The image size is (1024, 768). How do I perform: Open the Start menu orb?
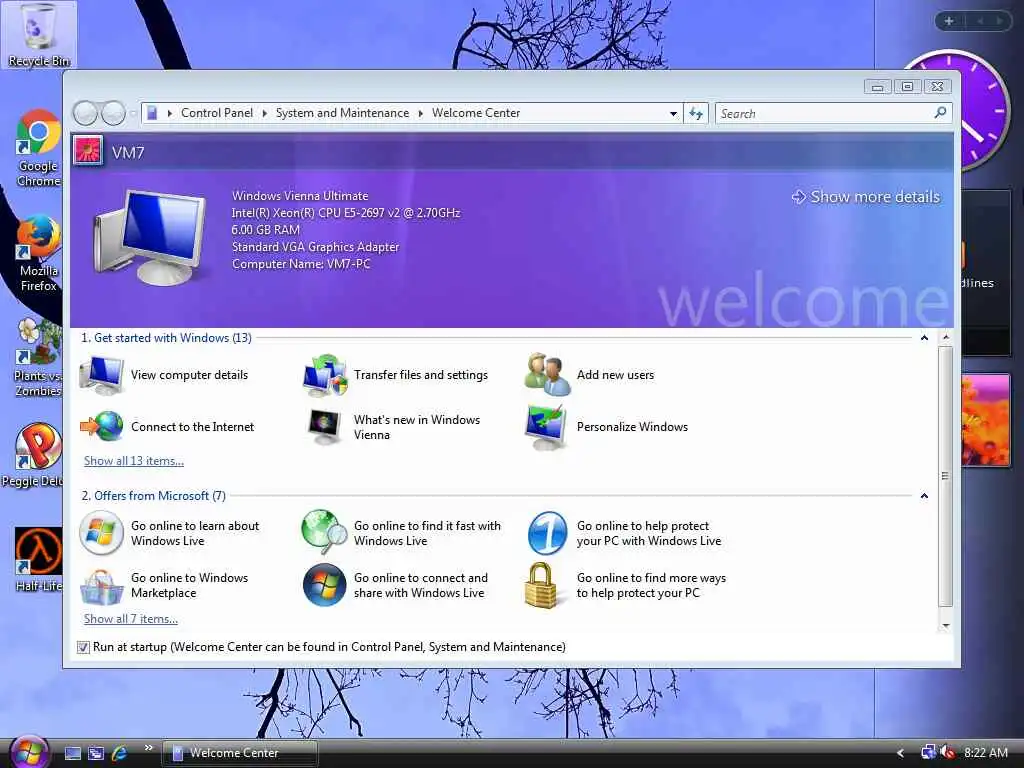pos(29,752)
